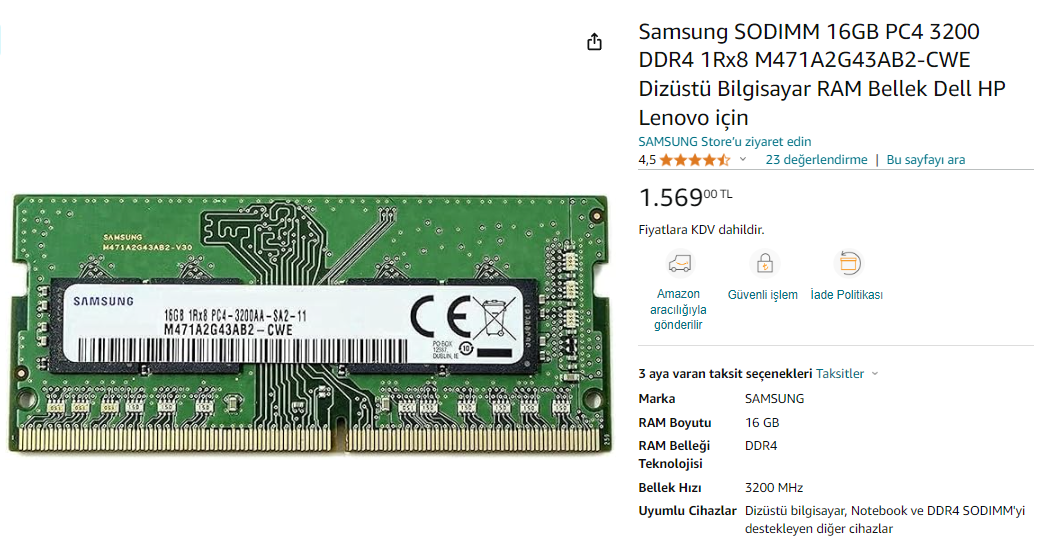Click the return policy box icon
Screen dimensions: 1047x542
click(848, 264)
